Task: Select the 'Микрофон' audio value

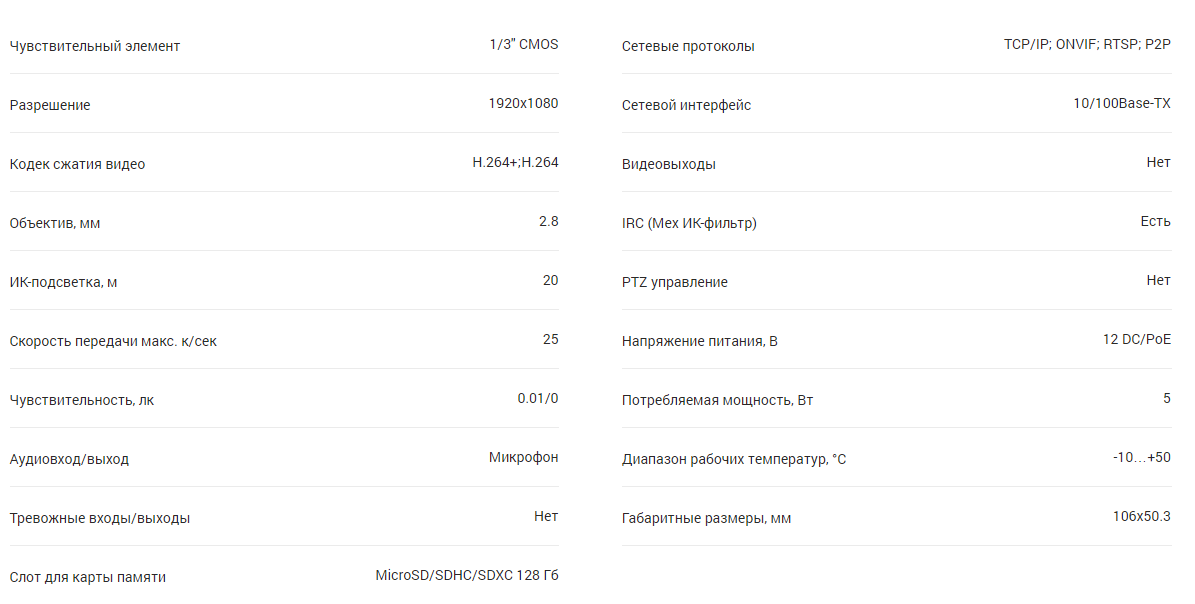Action: point(524,457)
